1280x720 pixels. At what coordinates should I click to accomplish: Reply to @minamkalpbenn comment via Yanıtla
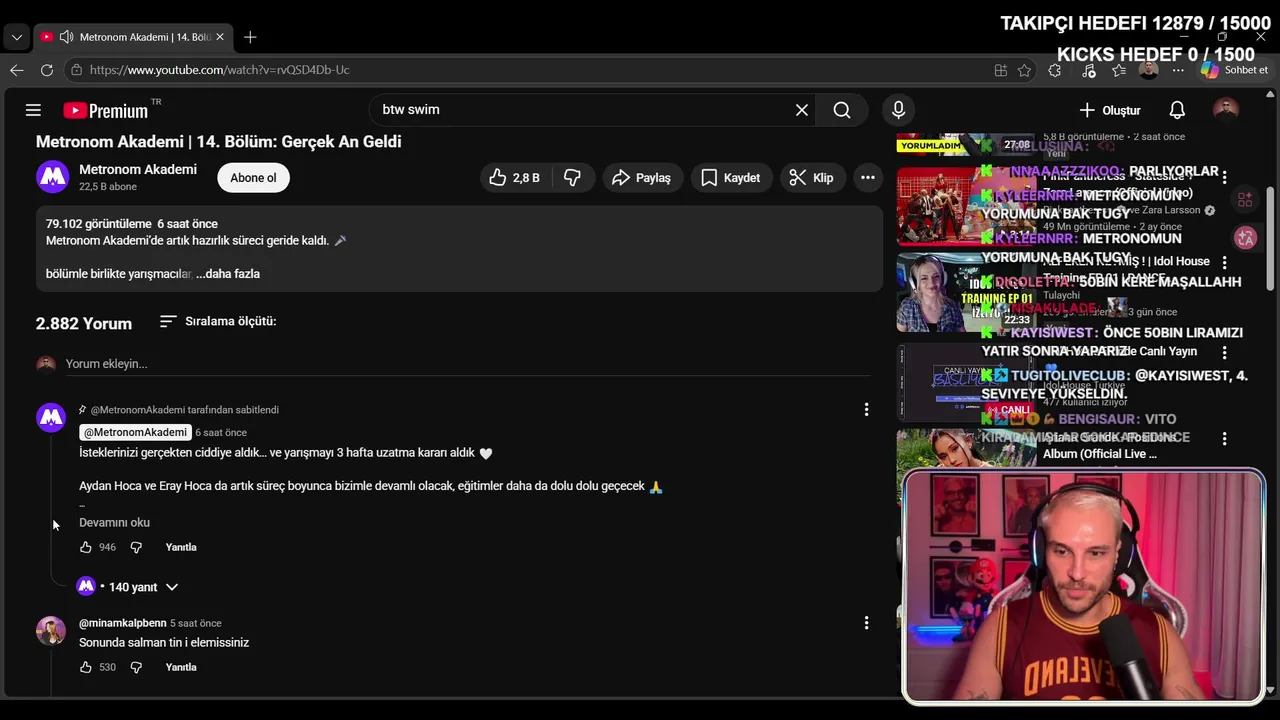[x=181, y=667]
